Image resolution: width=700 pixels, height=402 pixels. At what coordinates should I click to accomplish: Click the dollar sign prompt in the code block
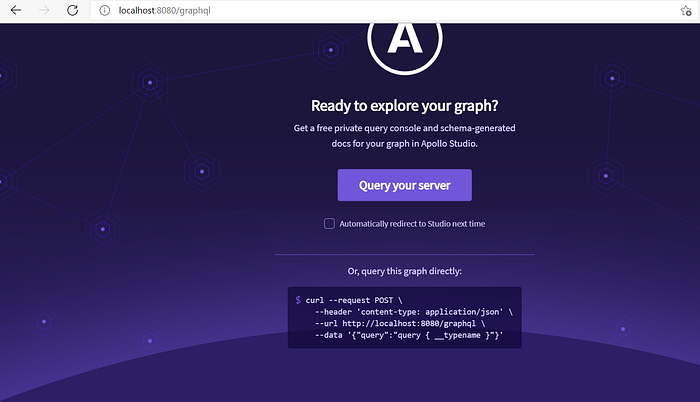[298, 300]
